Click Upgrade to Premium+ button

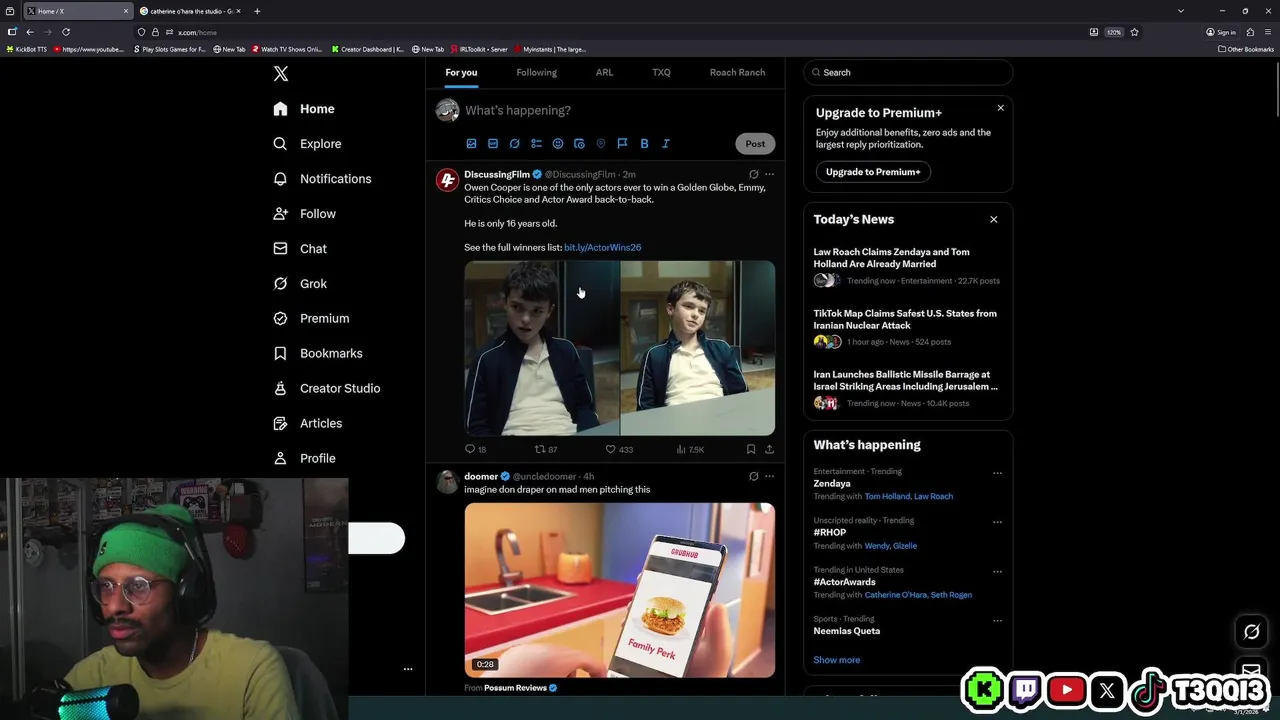[x=873, y=172]
